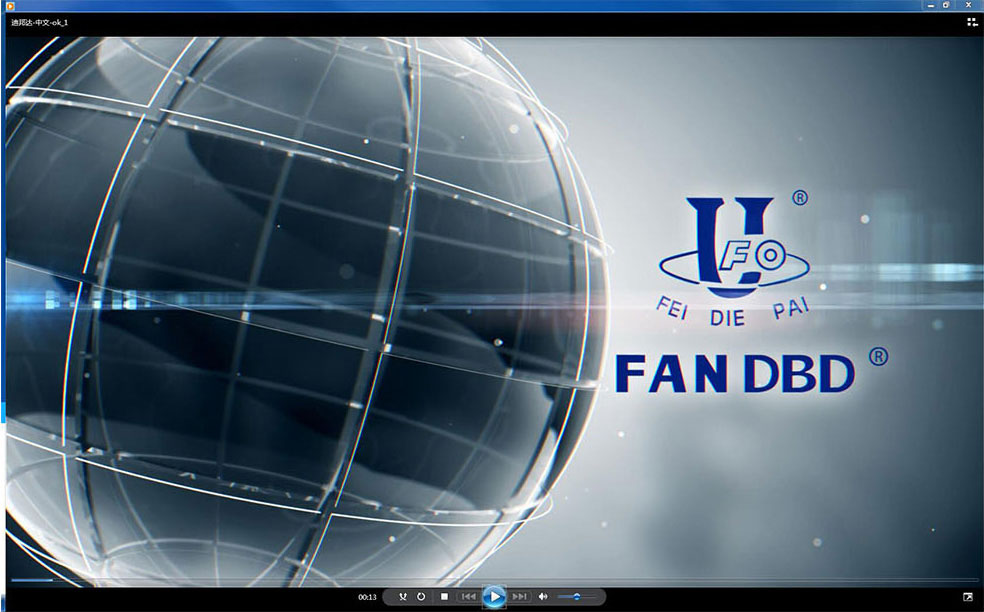The height and width of the screenshot is (612, 984).
Task: Skip to the next track
Action: tap(520, 596)
